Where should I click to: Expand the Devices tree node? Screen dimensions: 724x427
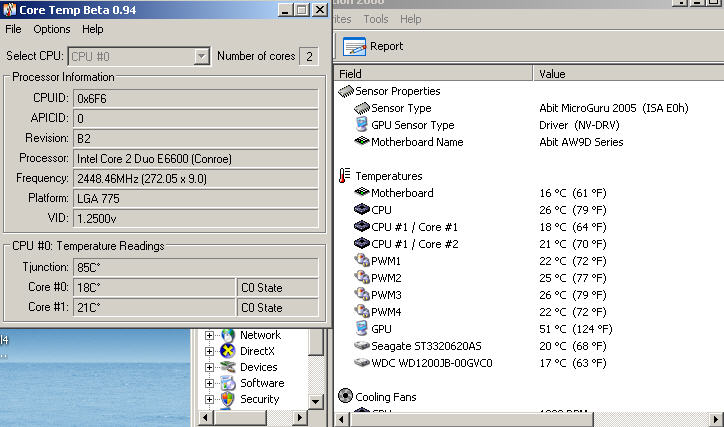click(210, 367)
